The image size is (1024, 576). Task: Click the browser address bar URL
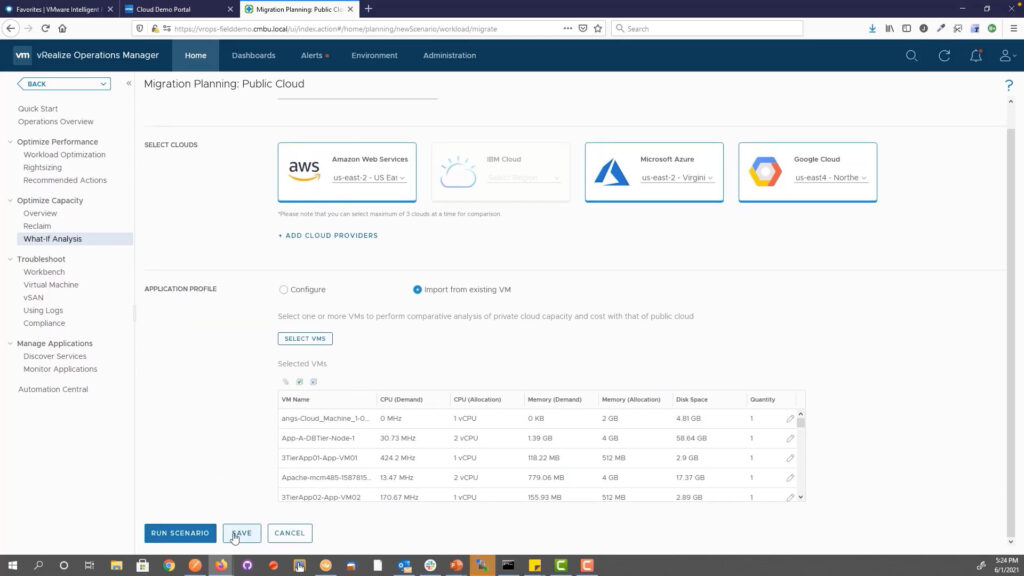[336, 29]
